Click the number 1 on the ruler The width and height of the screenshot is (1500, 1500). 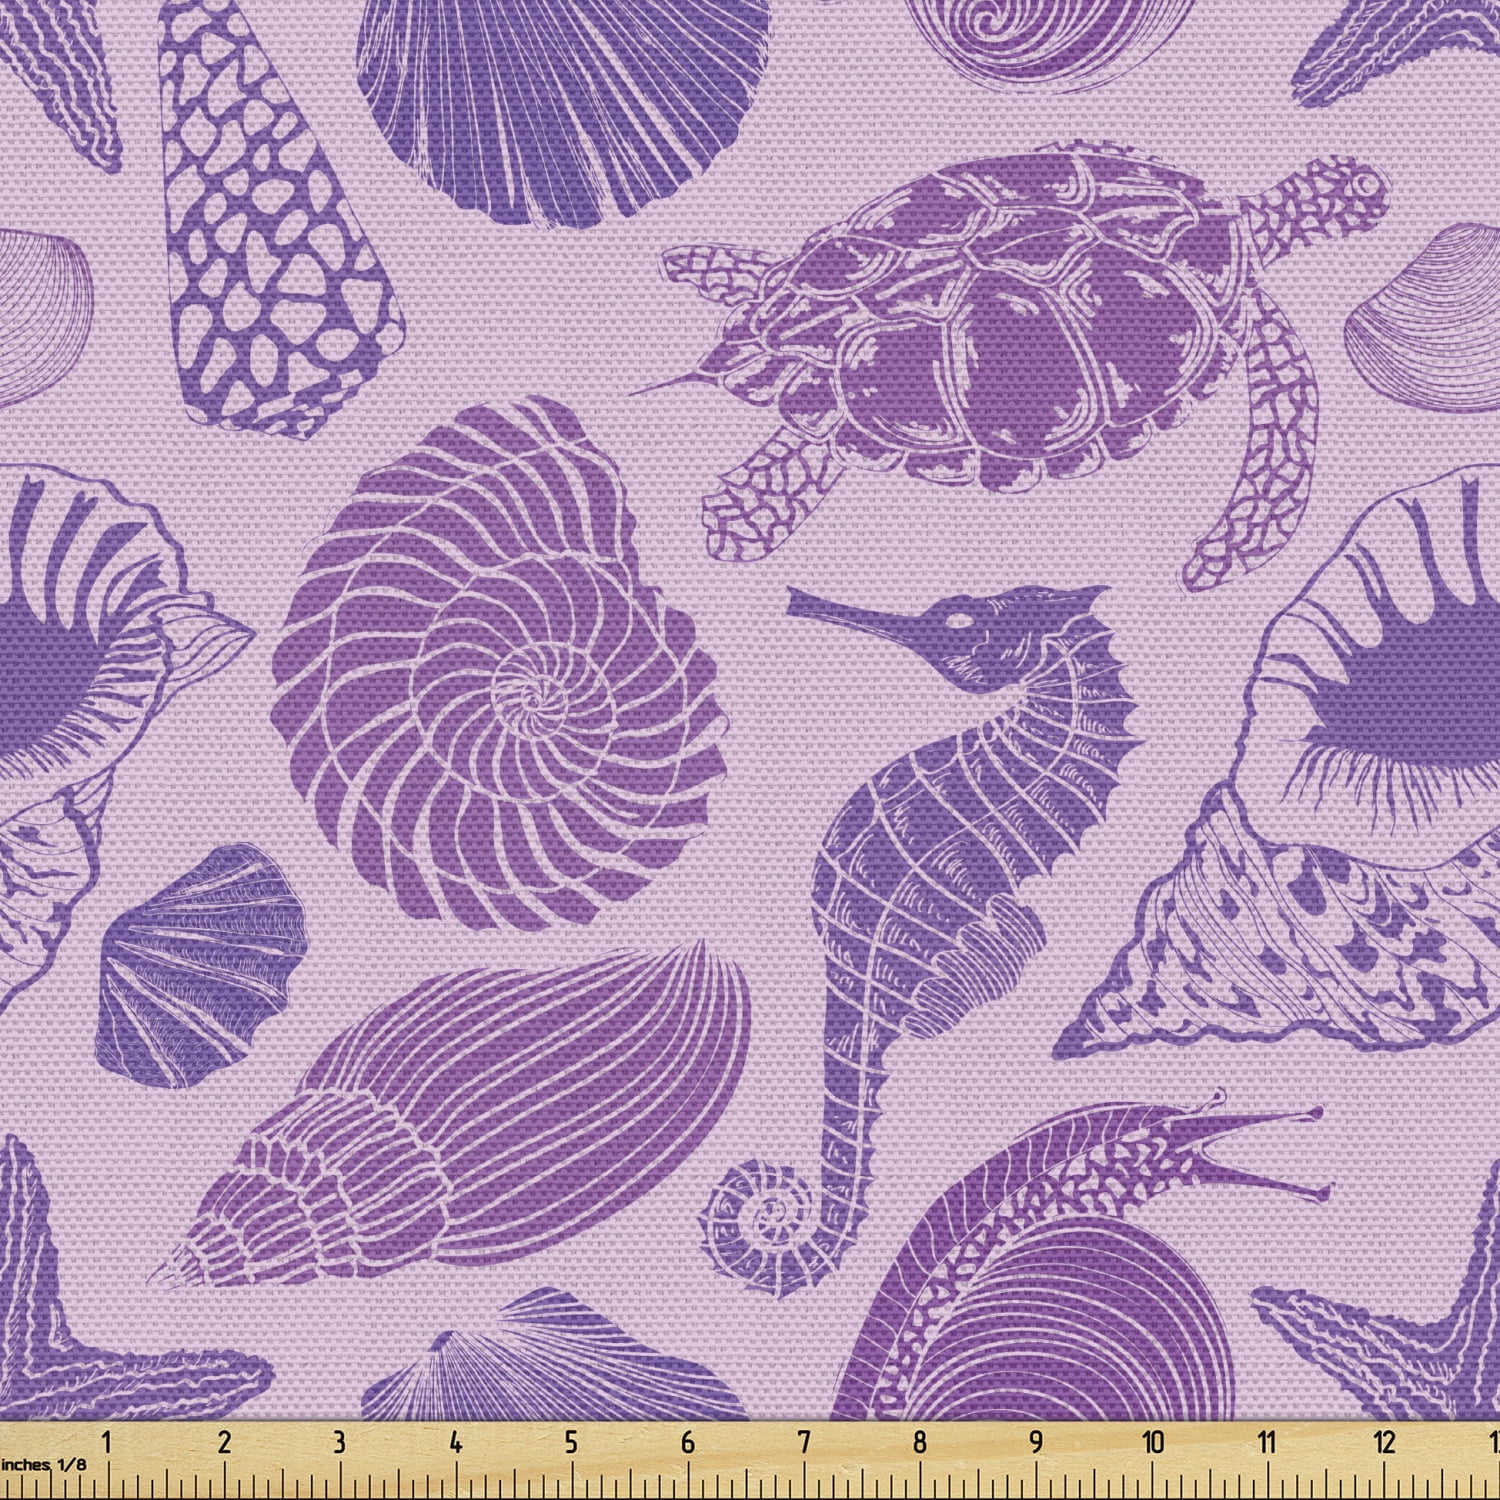tap(107, 1442)
